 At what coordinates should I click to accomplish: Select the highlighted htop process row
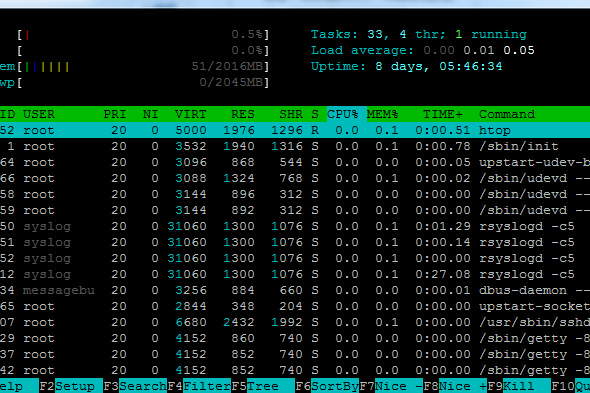pyautogui.click(x=295, y=130)
